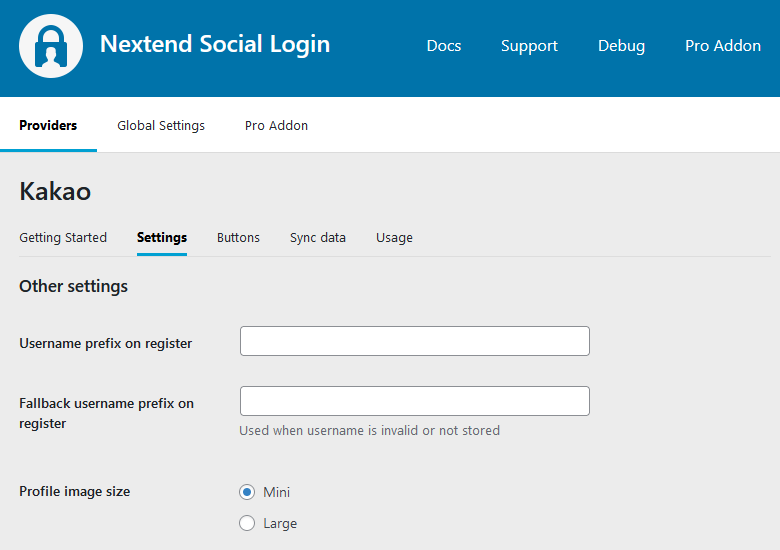Go to Kakao Getting Started tab
780x550 pixels.
(x=63, y=238)
